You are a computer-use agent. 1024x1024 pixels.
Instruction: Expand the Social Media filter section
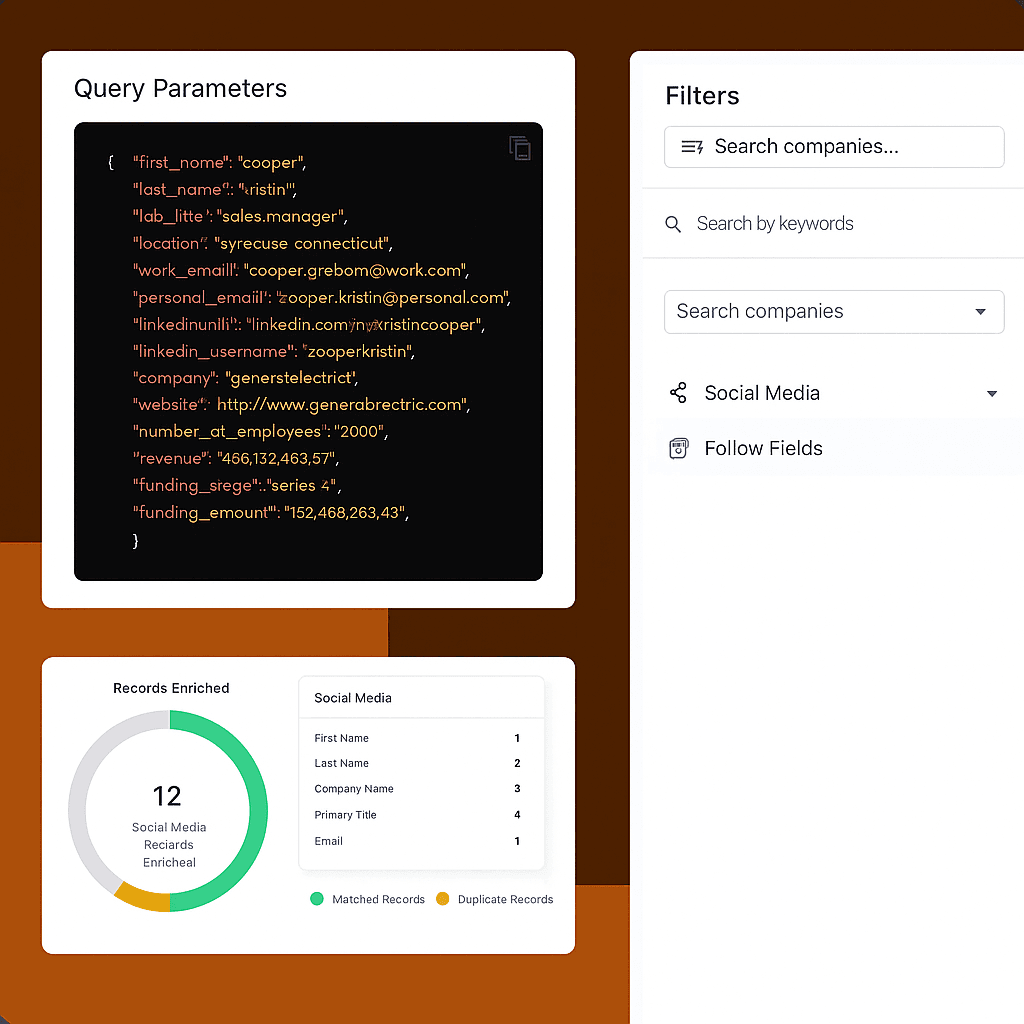(x=991, y=394)
